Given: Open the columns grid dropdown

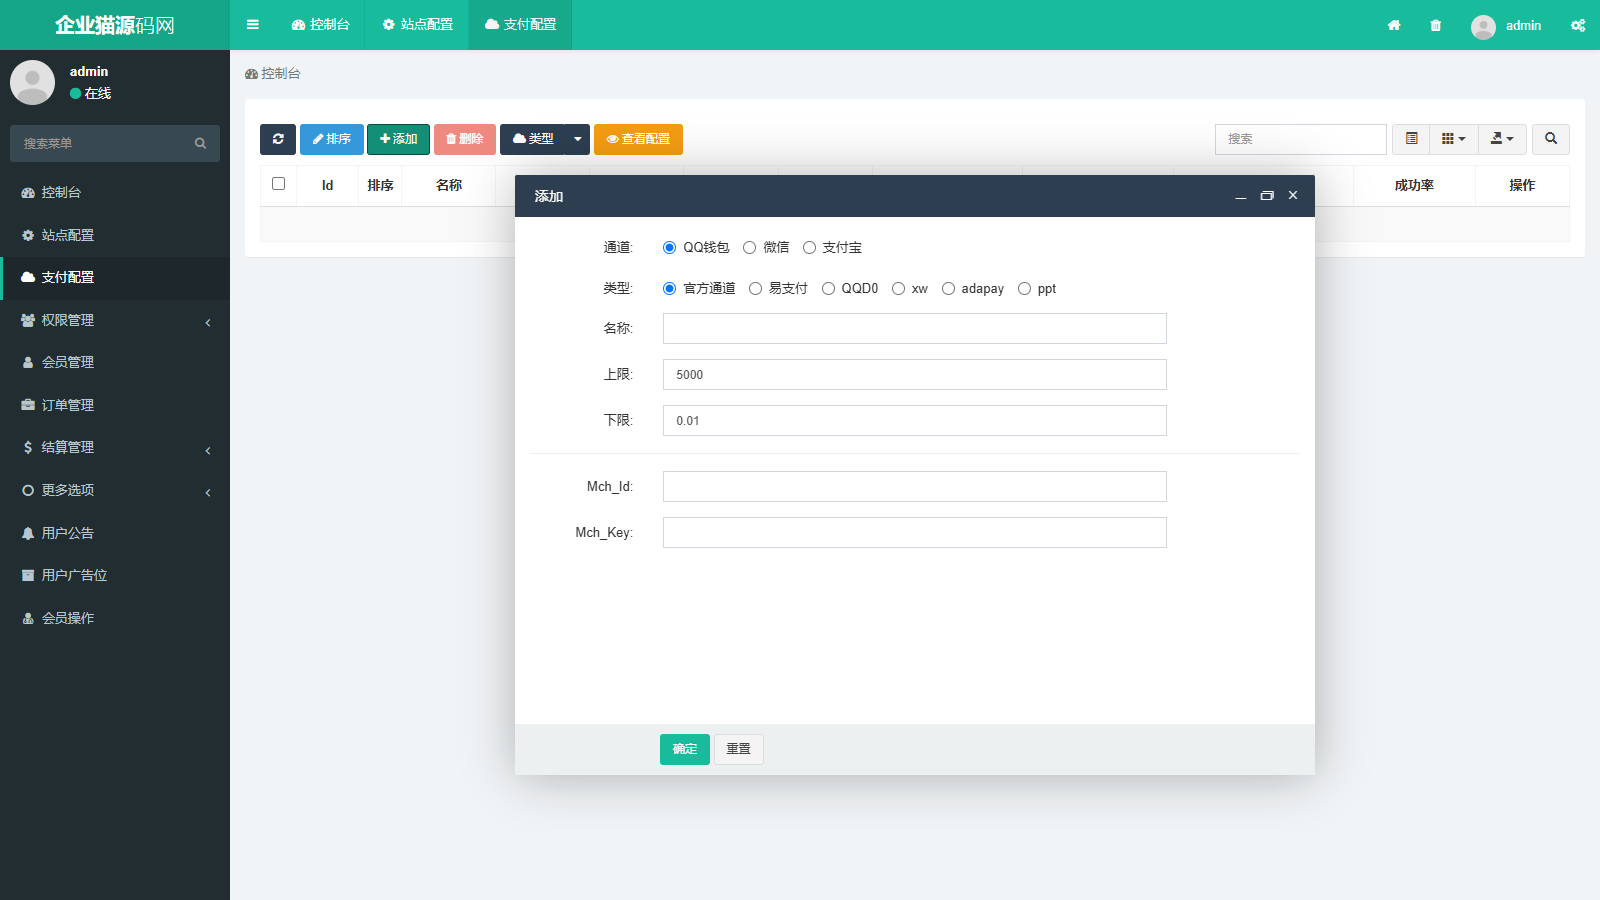Looking at the screenshot, I should point(1453,139).
